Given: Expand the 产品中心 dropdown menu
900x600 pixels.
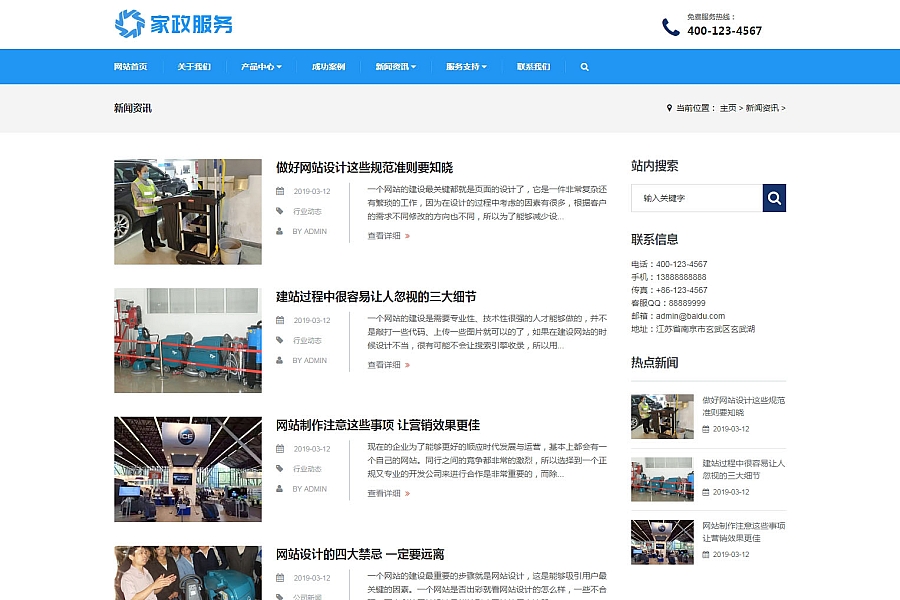Looking at the screenshot, I should point(261,67).
